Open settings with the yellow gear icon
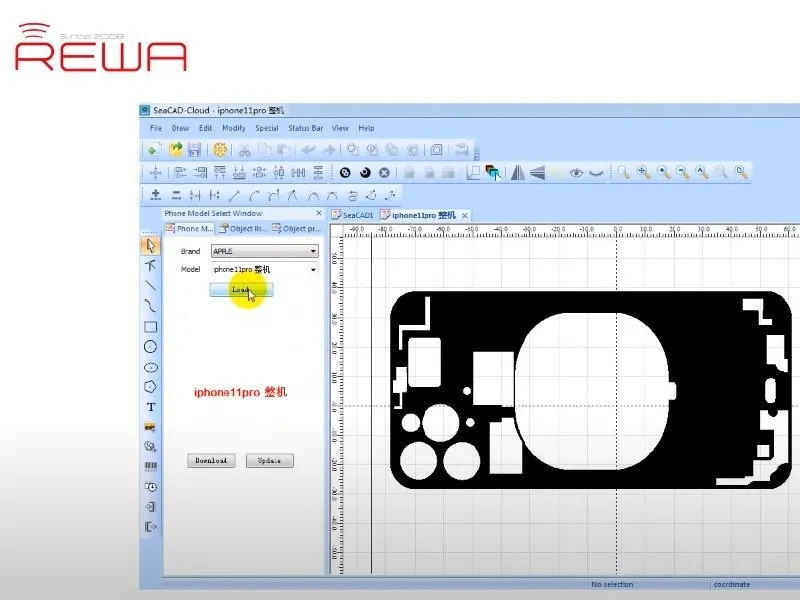This screenshot has width=800, height=600. (220, 149)
